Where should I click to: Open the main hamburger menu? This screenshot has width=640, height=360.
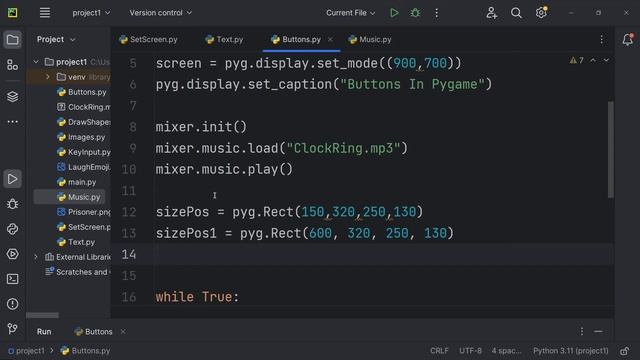pos(45,13)
